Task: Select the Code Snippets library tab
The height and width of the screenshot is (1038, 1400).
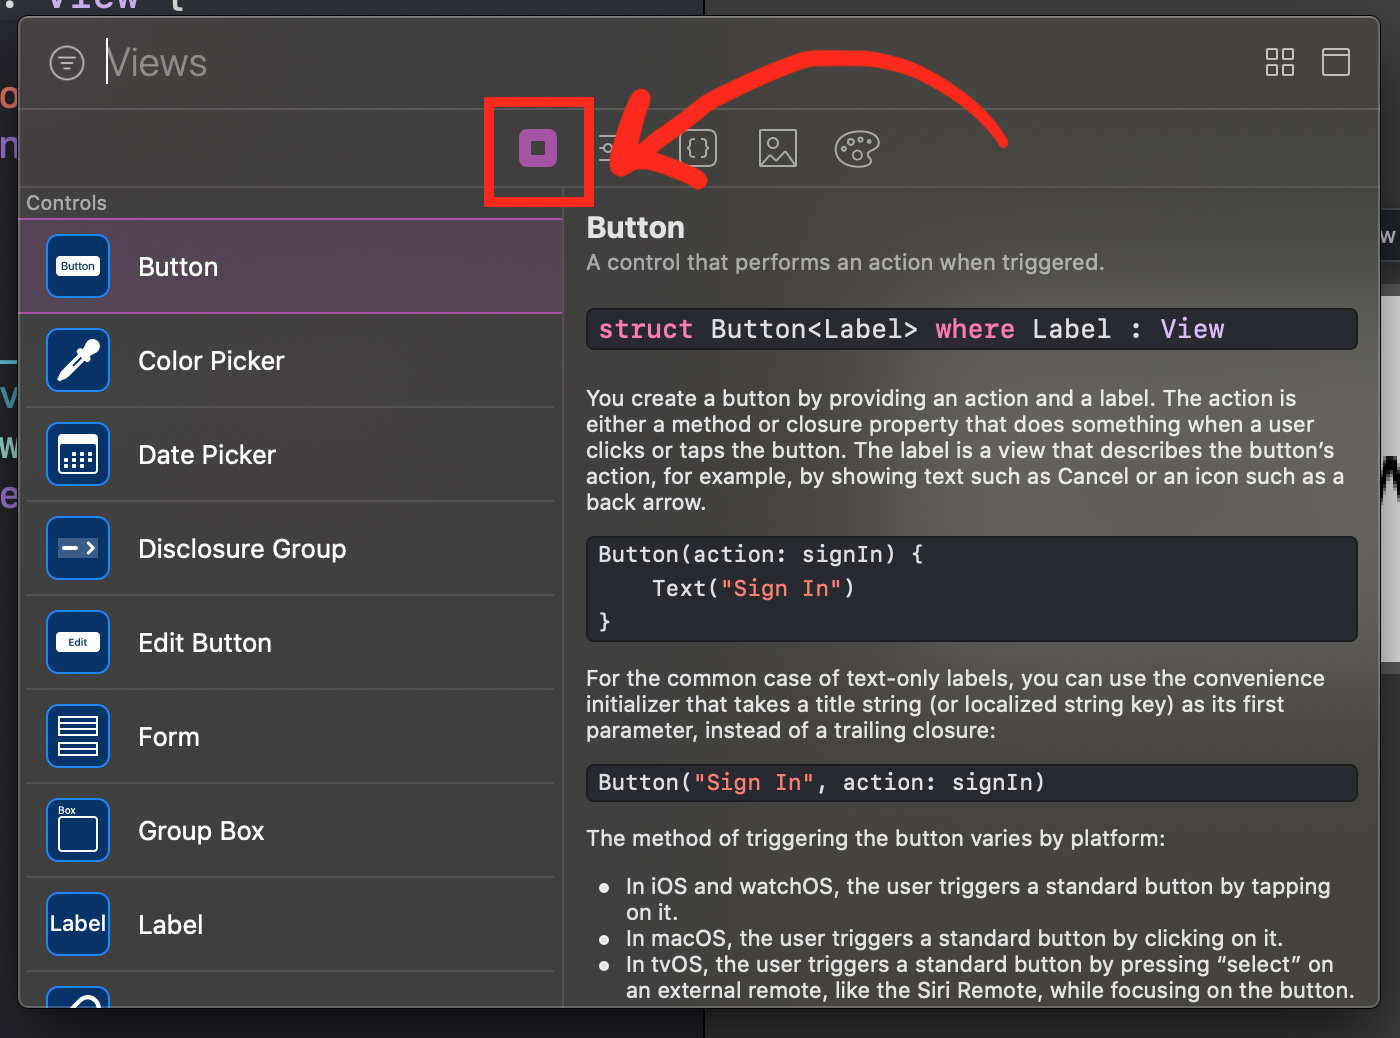Action: (x=698, y=148)
